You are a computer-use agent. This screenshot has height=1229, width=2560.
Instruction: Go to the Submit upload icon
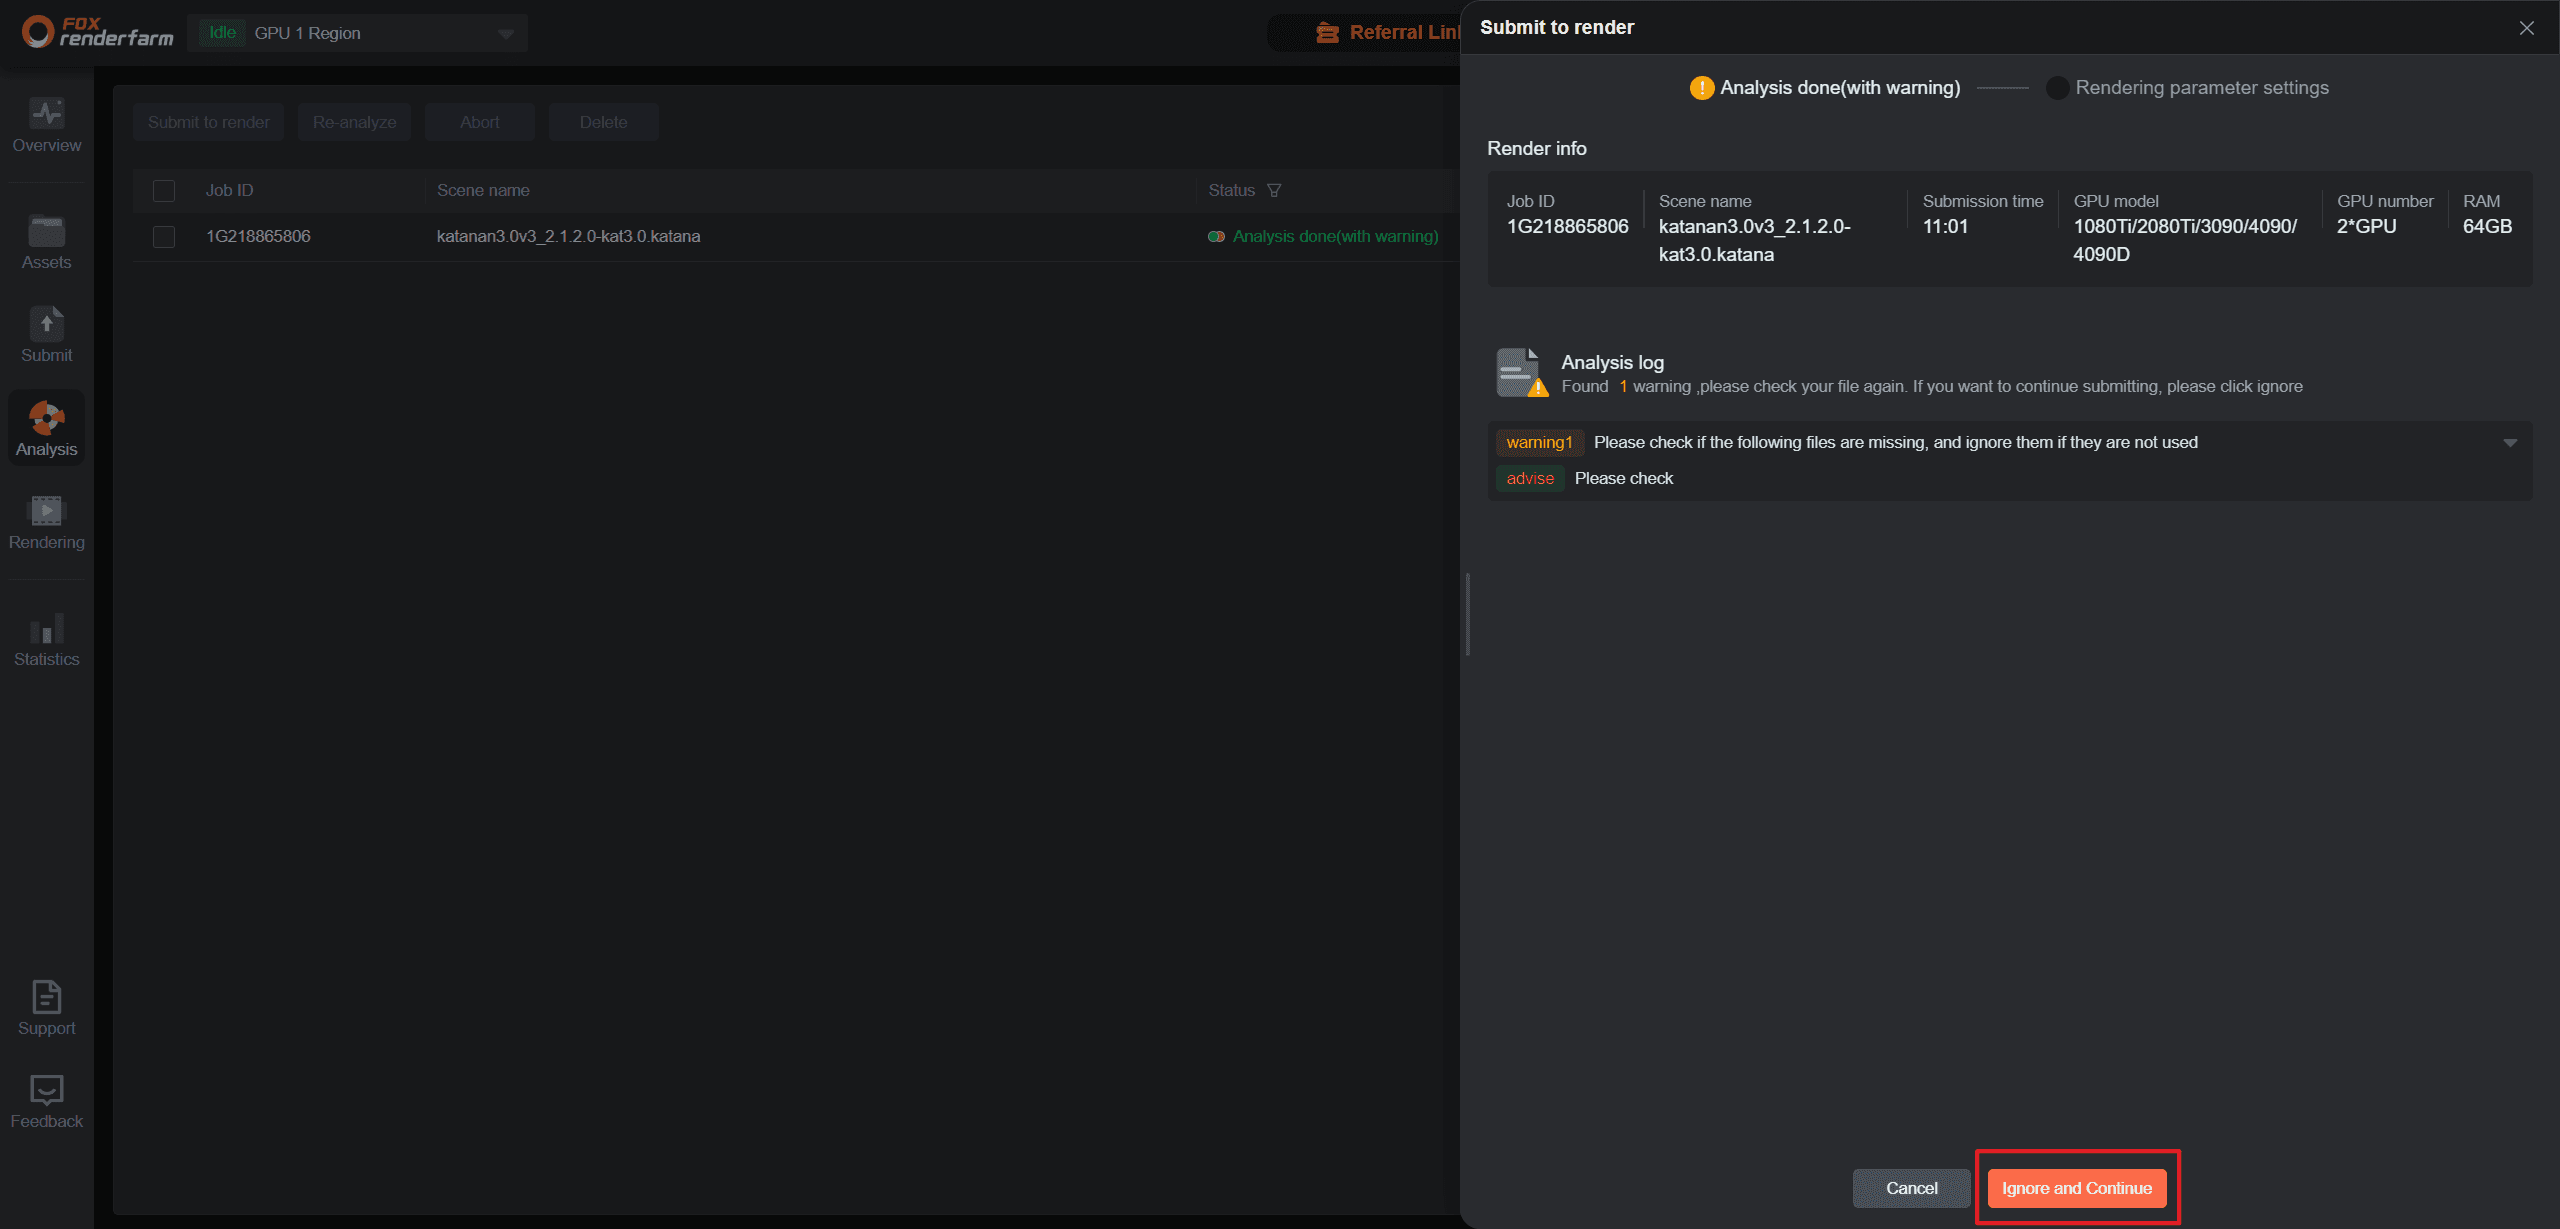pyautogui.click(x=46, y=324)
